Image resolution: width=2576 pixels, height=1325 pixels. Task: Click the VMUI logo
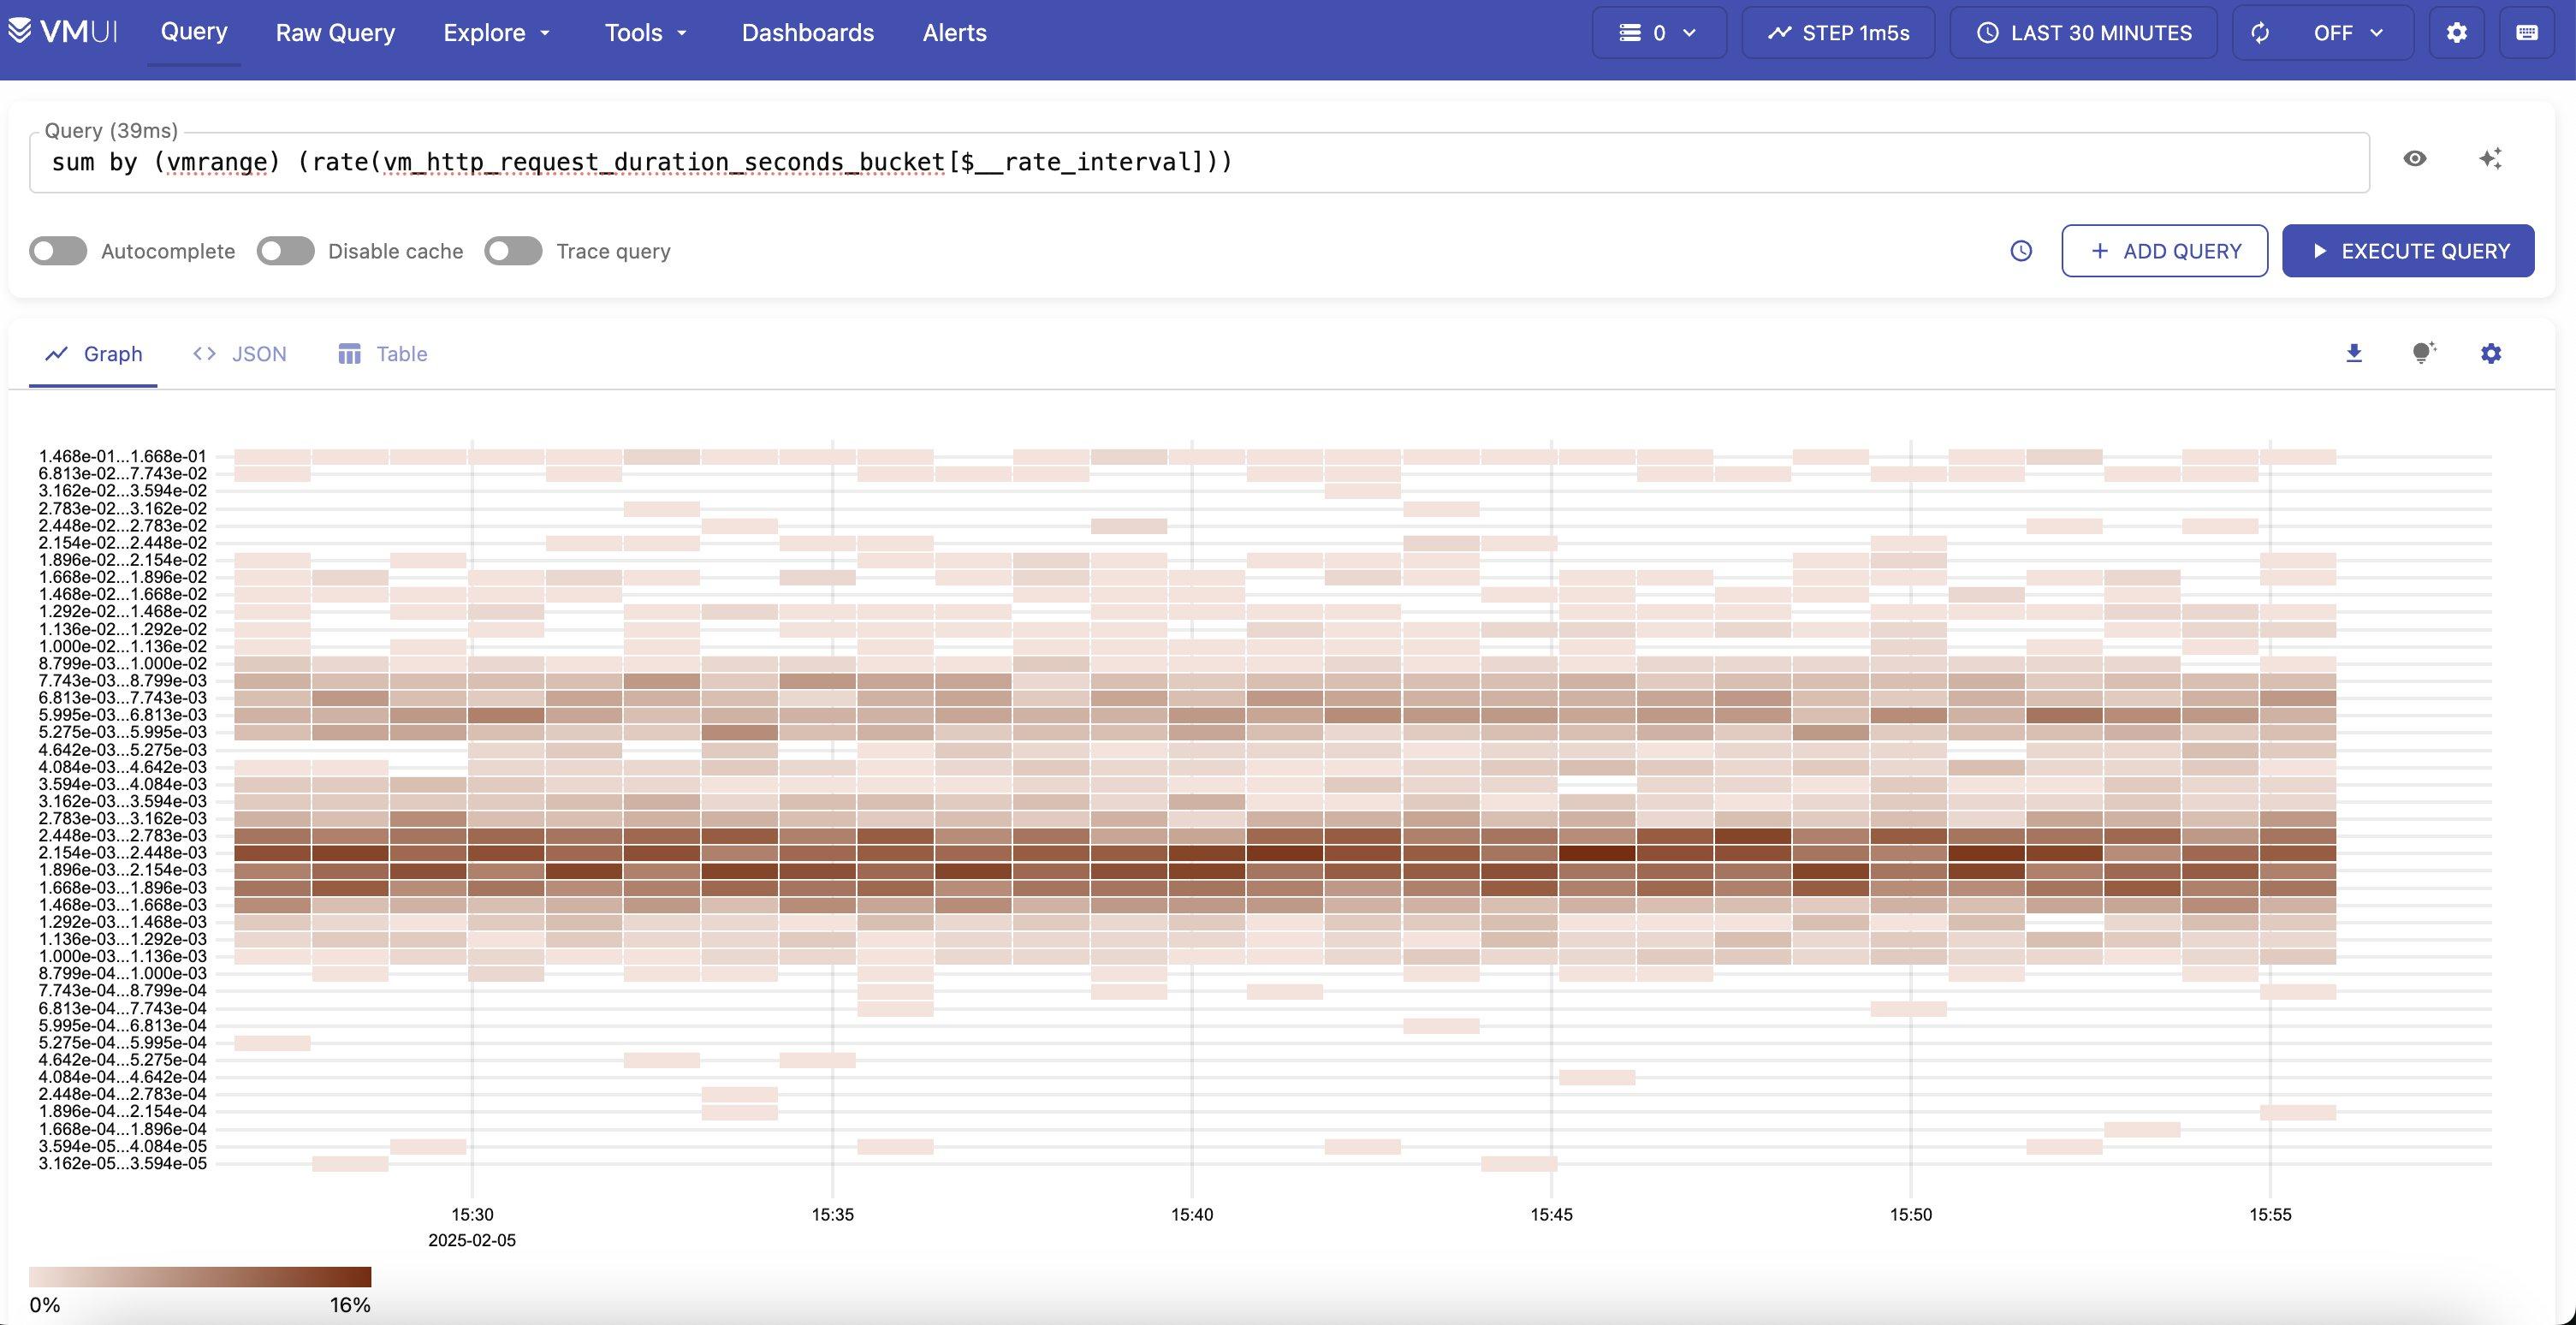[x=63, y=32]
